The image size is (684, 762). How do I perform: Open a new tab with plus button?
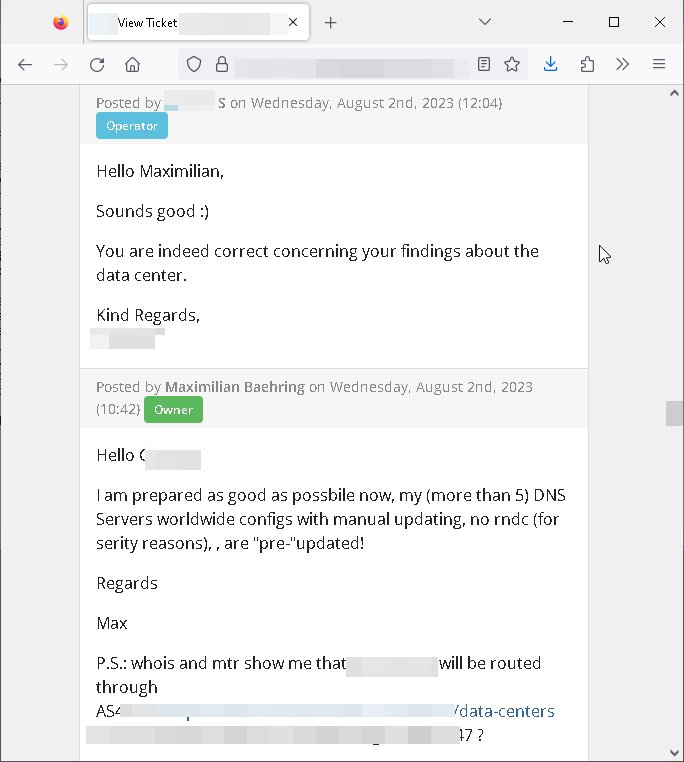click(x=331, y=22)
